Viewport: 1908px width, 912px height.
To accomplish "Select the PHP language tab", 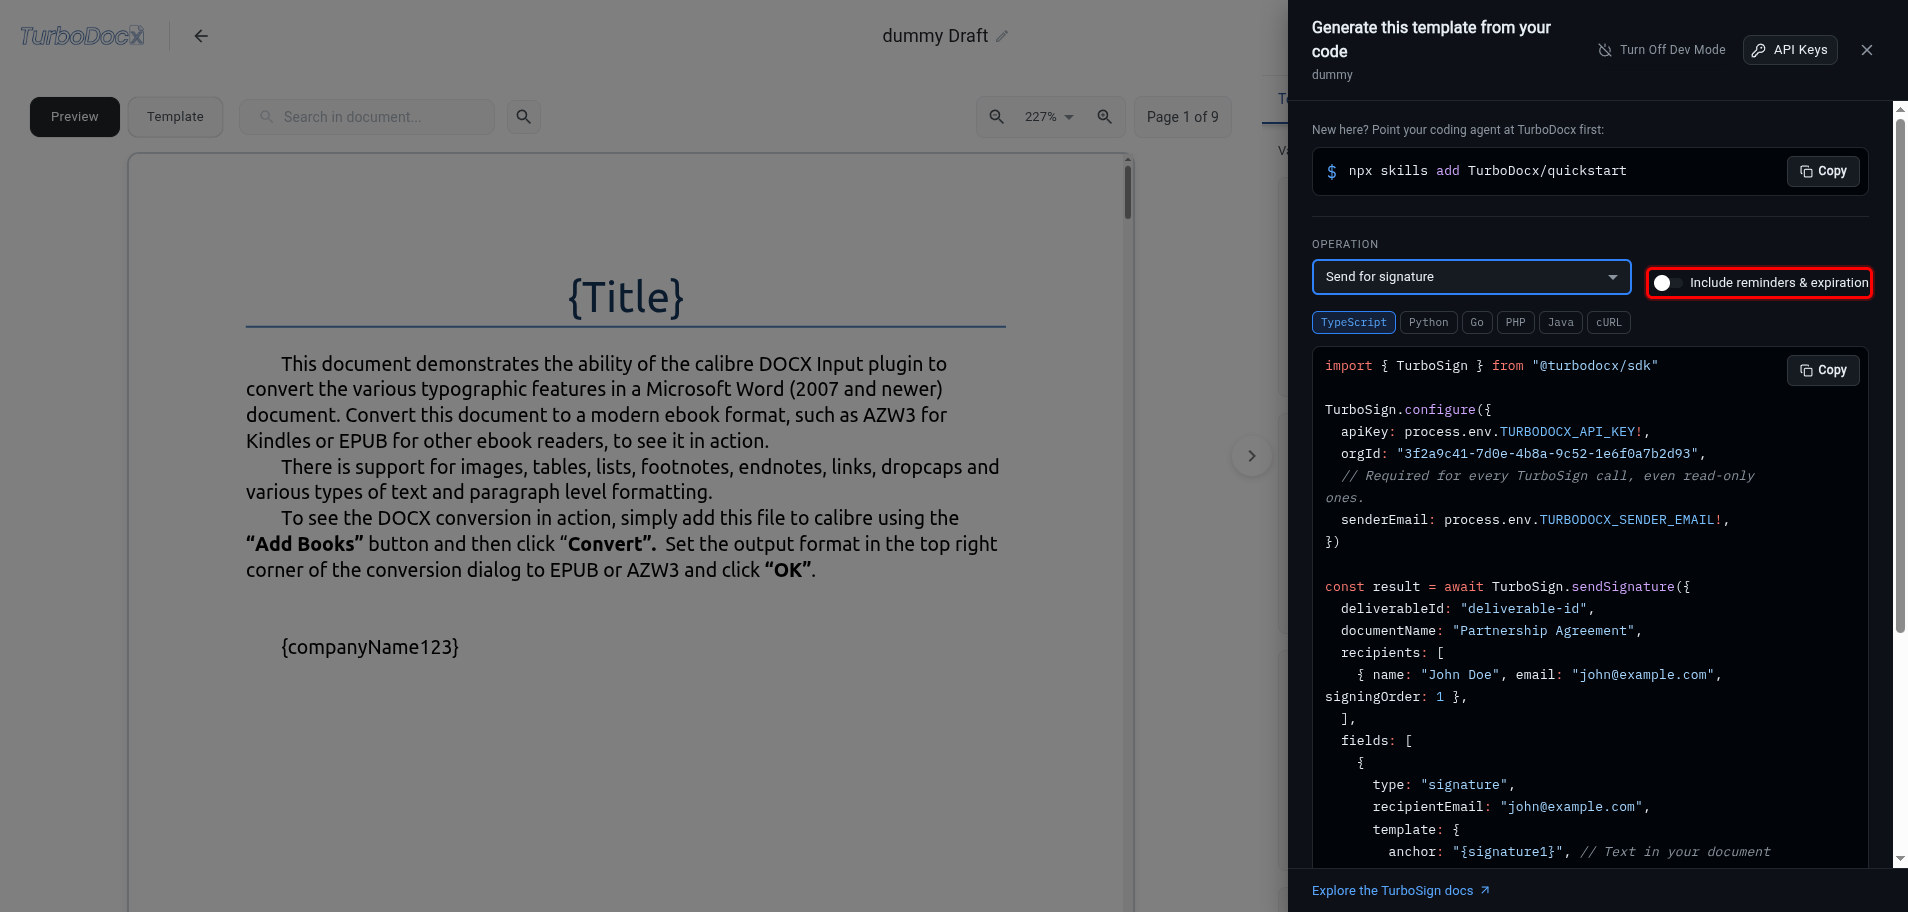I will [x=1515, y=323].
